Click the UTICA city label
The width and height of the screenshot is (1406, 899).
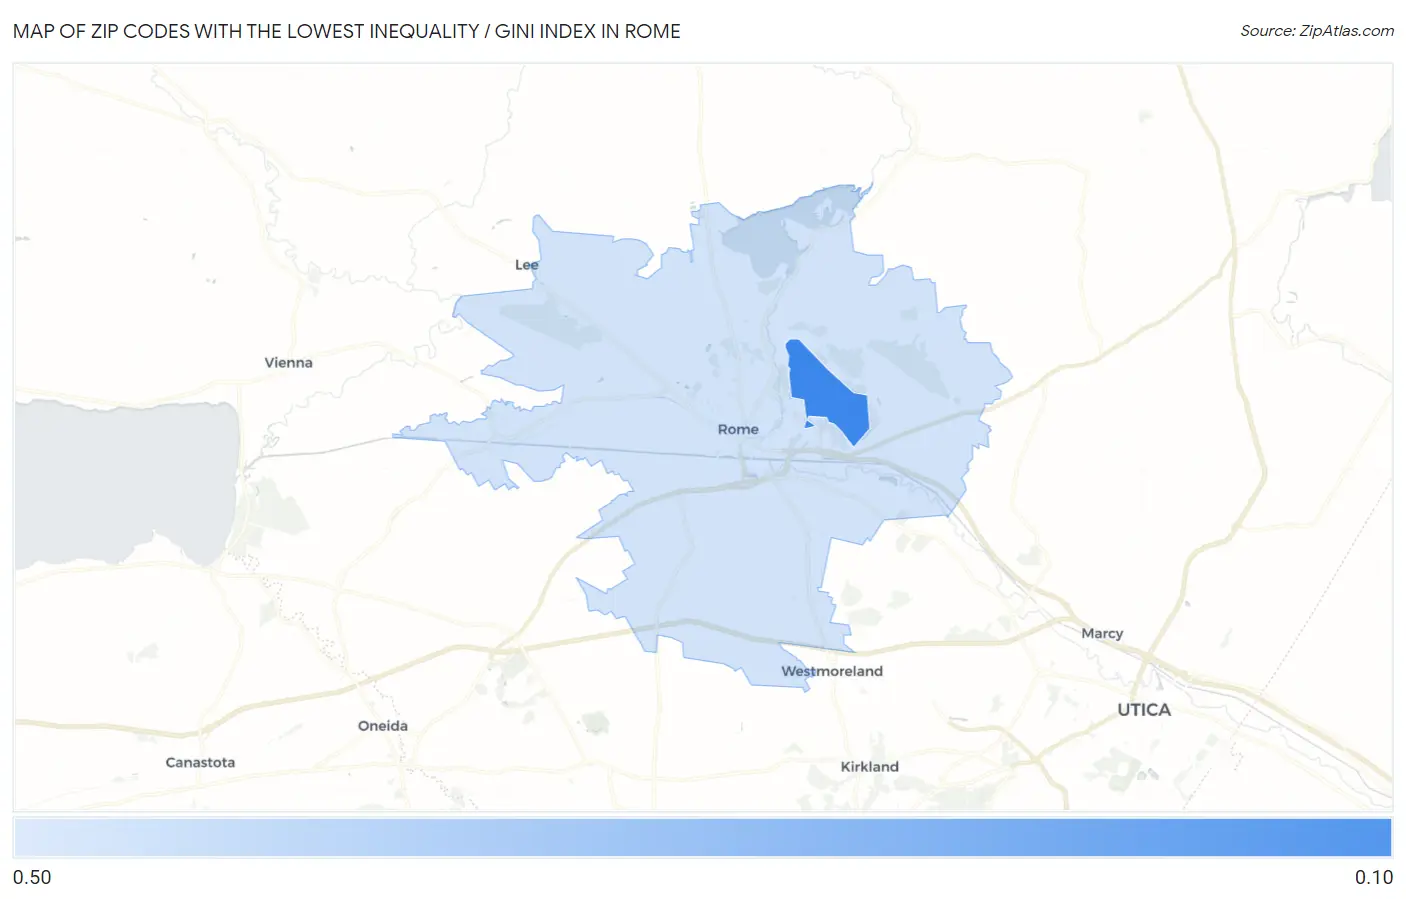(1144, 710)
